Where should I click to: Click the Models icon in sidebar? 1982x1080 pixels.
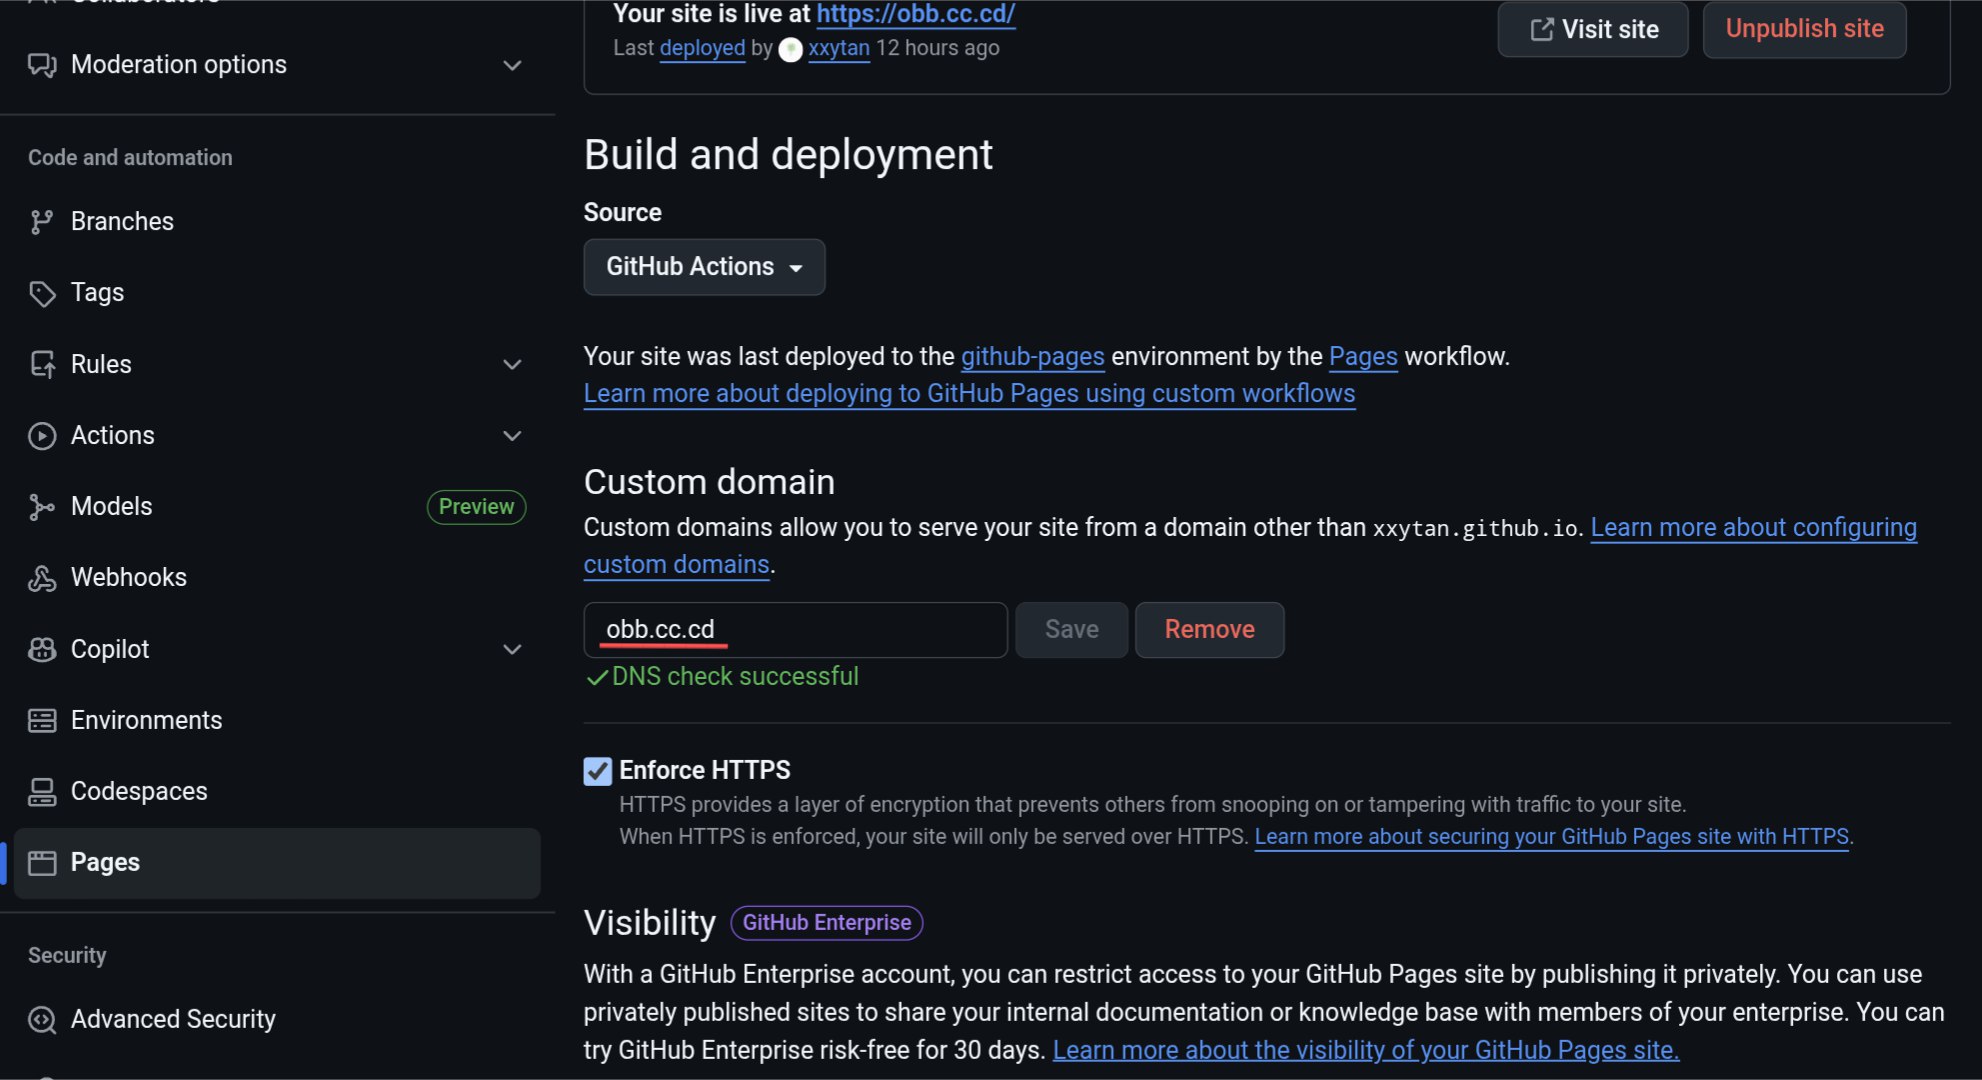41,507
